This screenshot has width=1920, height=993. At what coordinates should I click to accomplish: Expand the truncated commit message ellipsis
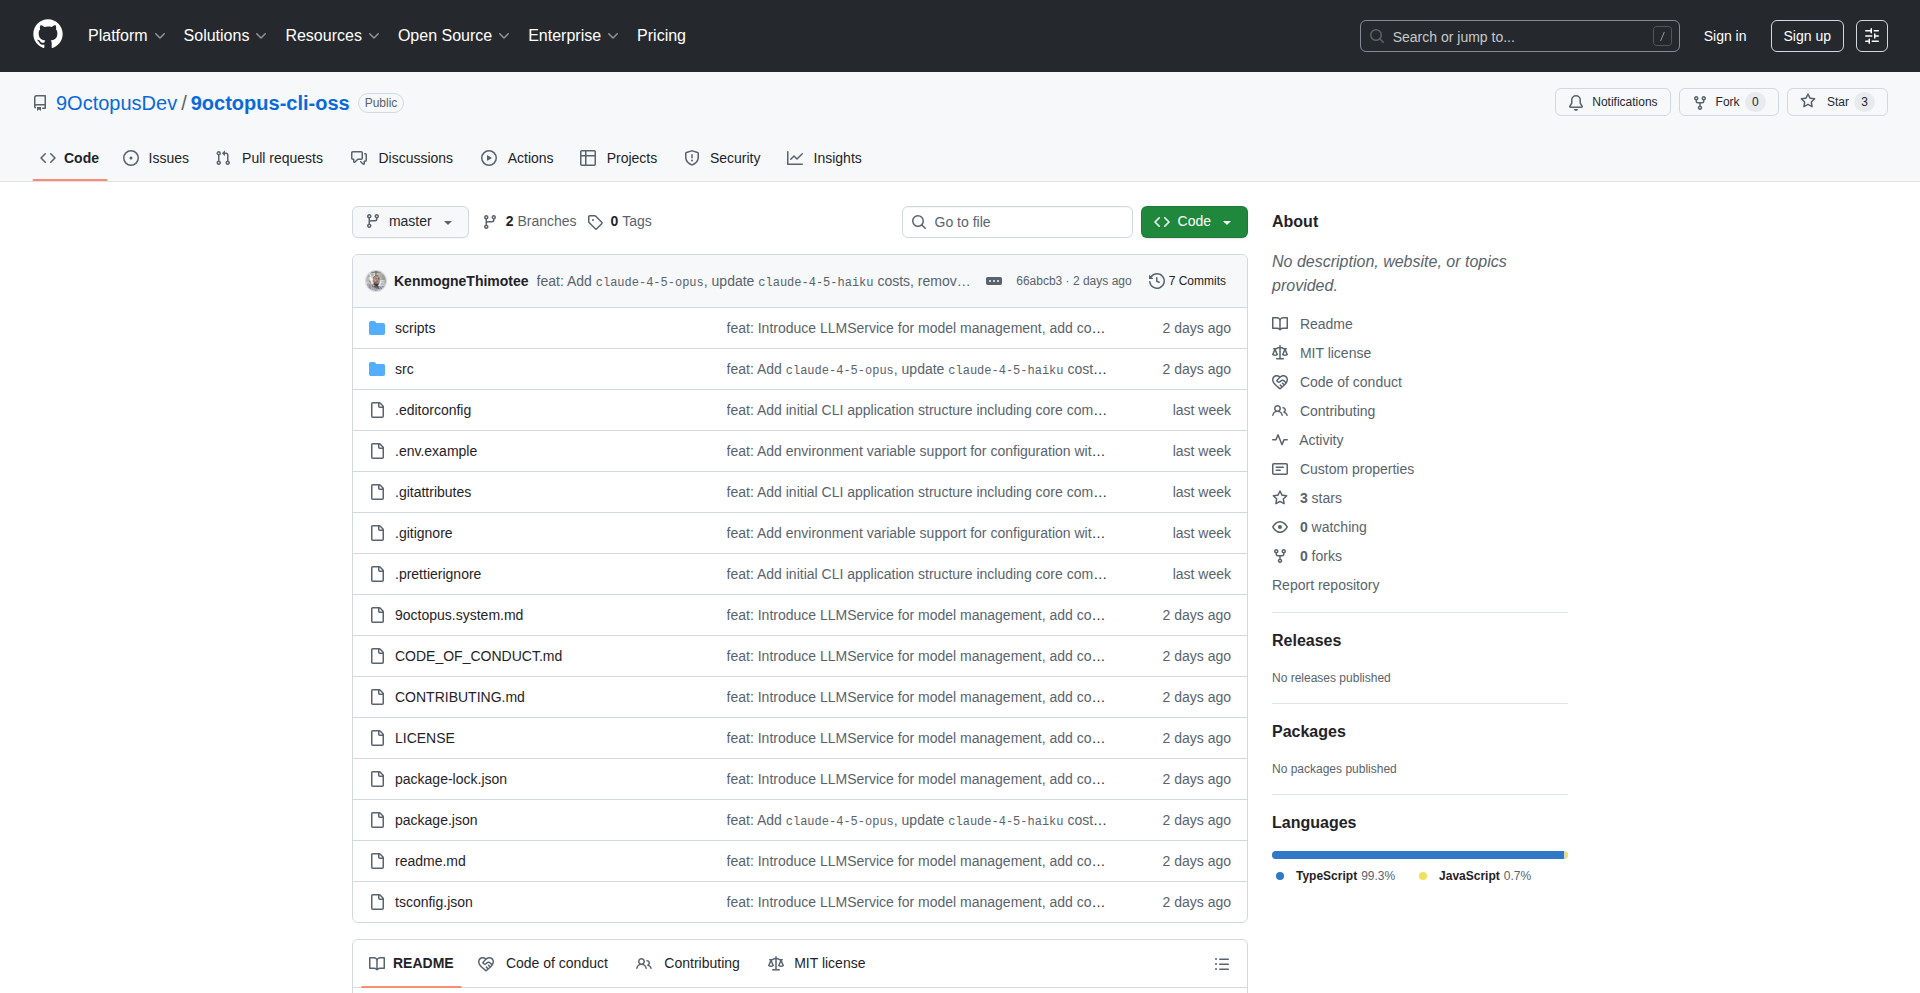993,281
